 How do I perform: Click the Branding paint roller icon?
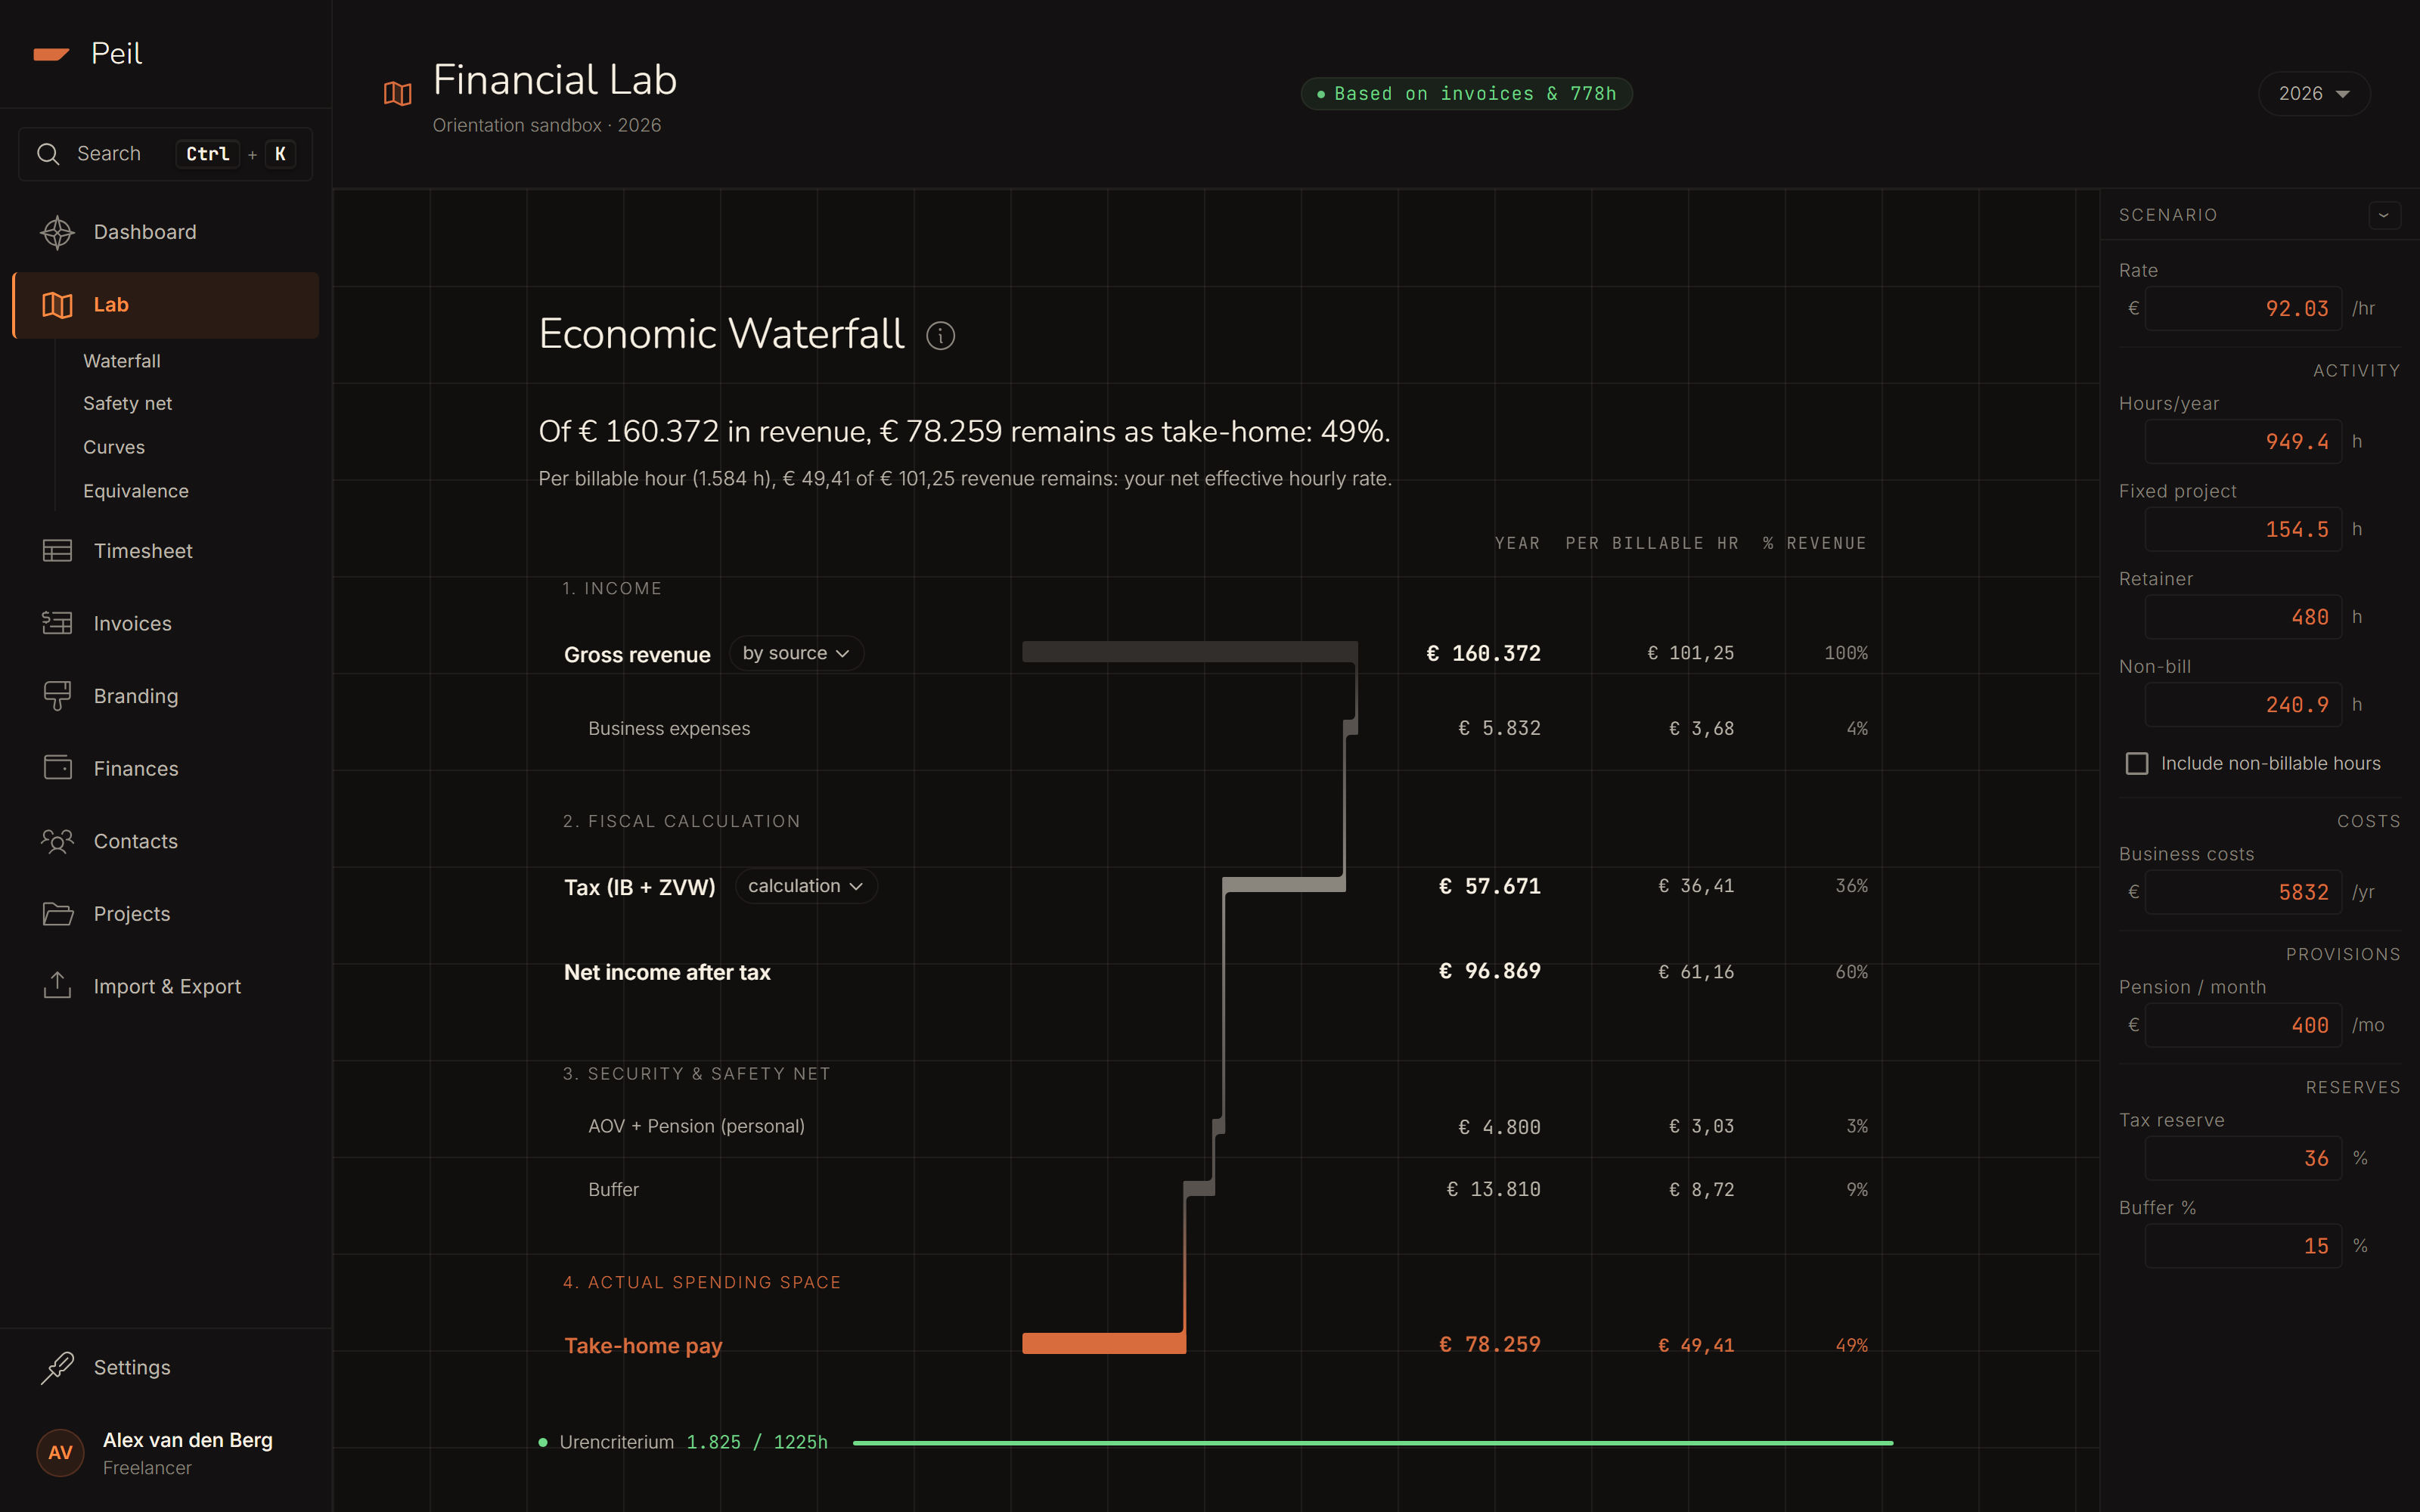pos(57,696)
